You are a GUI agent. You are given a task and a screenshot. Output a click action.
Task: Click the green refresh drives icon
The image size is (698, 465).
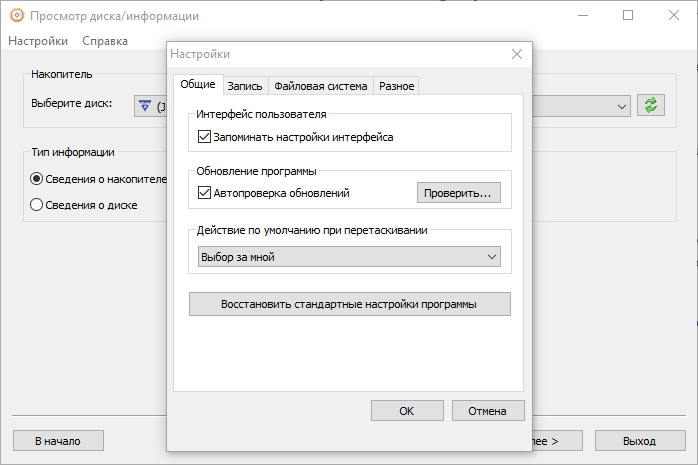(x=653, y=105)
